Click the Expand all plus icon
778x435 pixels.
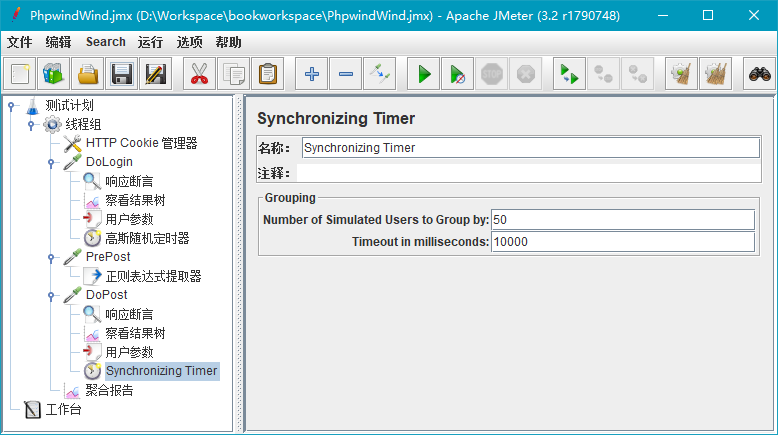tap(312, 74)
